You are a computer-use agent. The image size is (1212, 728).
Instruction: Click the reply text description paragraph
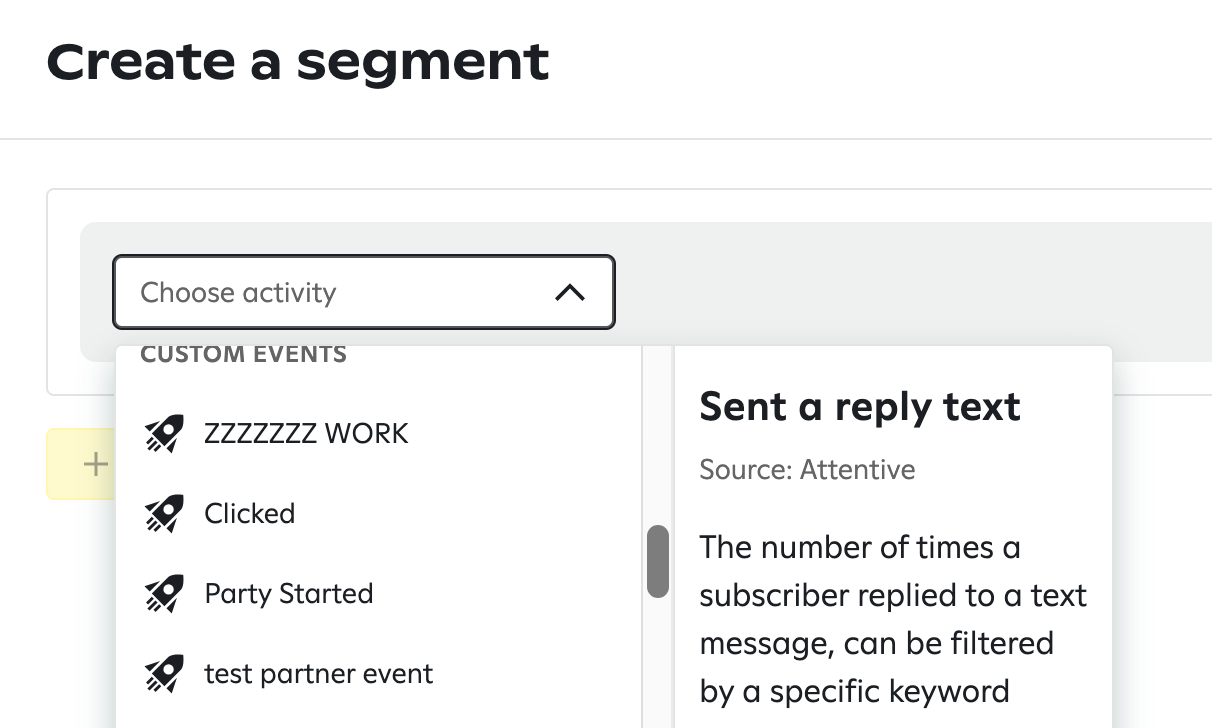click(x=892, y=620)
